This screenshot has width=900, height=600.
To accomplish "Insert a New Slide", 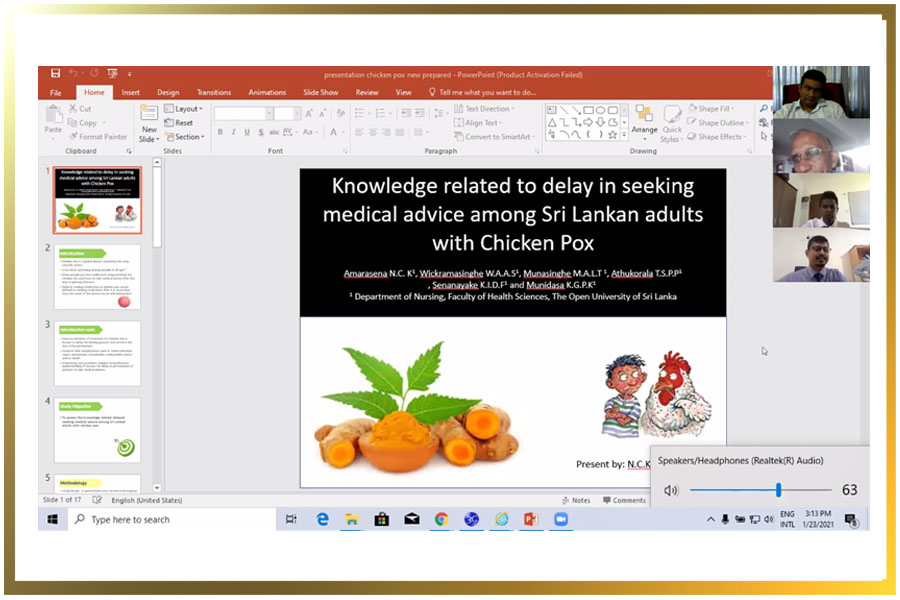I will point(149,123).
